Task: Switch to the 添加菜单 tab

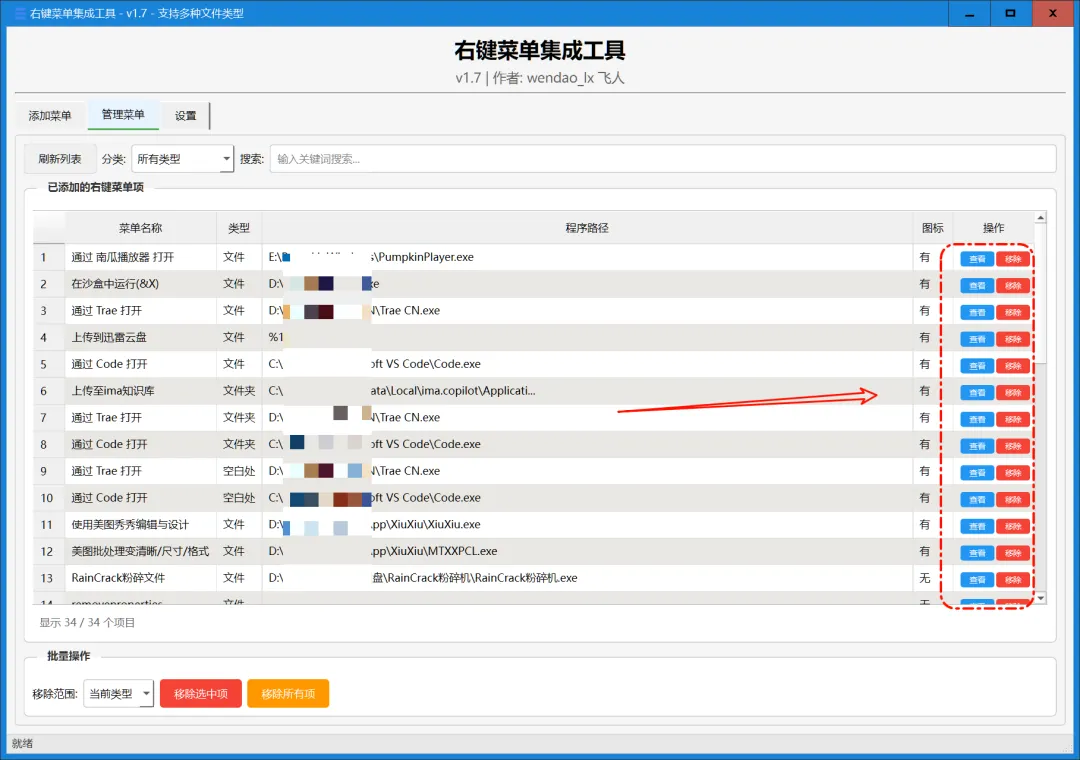Action: pos(48,115)
